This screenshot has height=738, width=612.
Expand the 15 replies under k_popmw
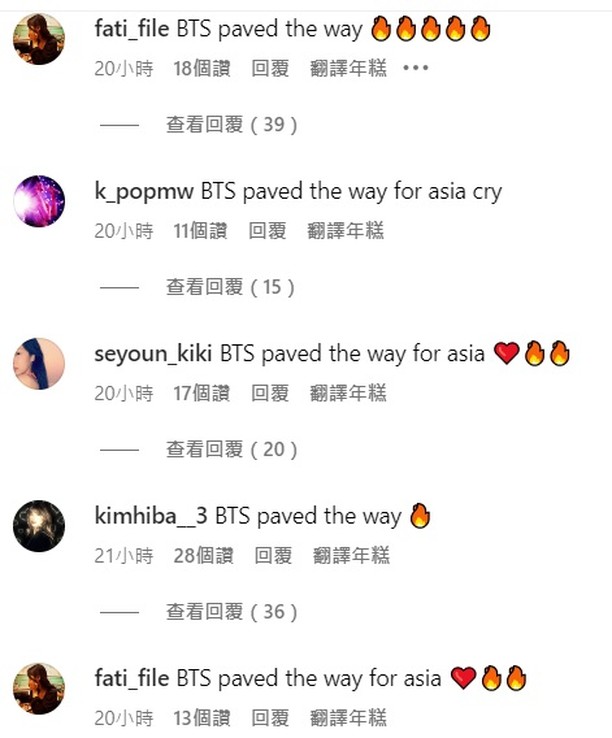click(231, 287)
